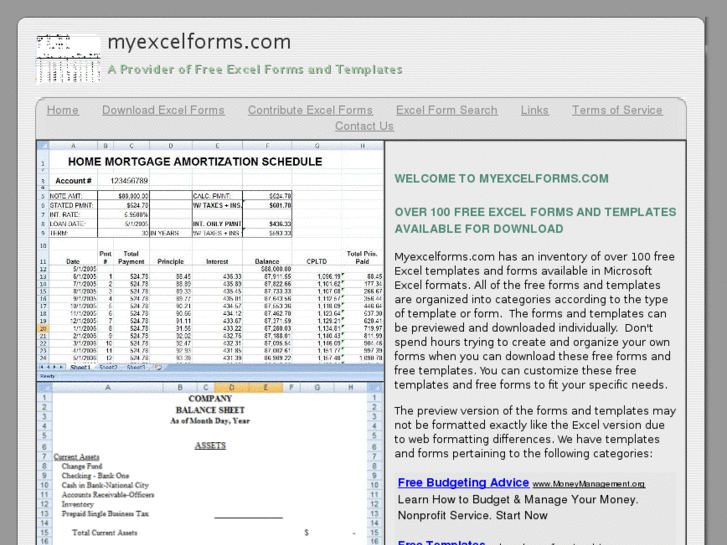Click the 'Cash in Bank-National City' row
Screen dimensions: 727x545
point(105,485)
